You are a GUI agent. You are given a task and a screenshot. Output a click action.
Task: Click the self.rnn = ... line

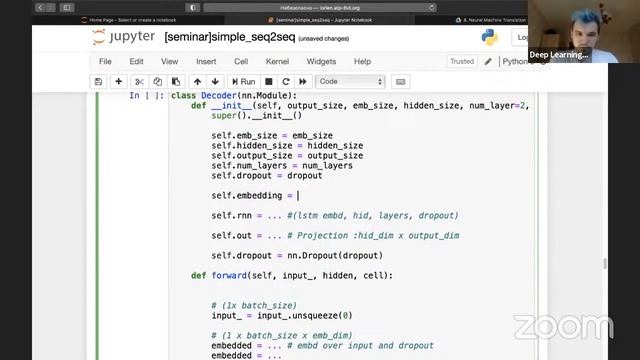(335, 216)
